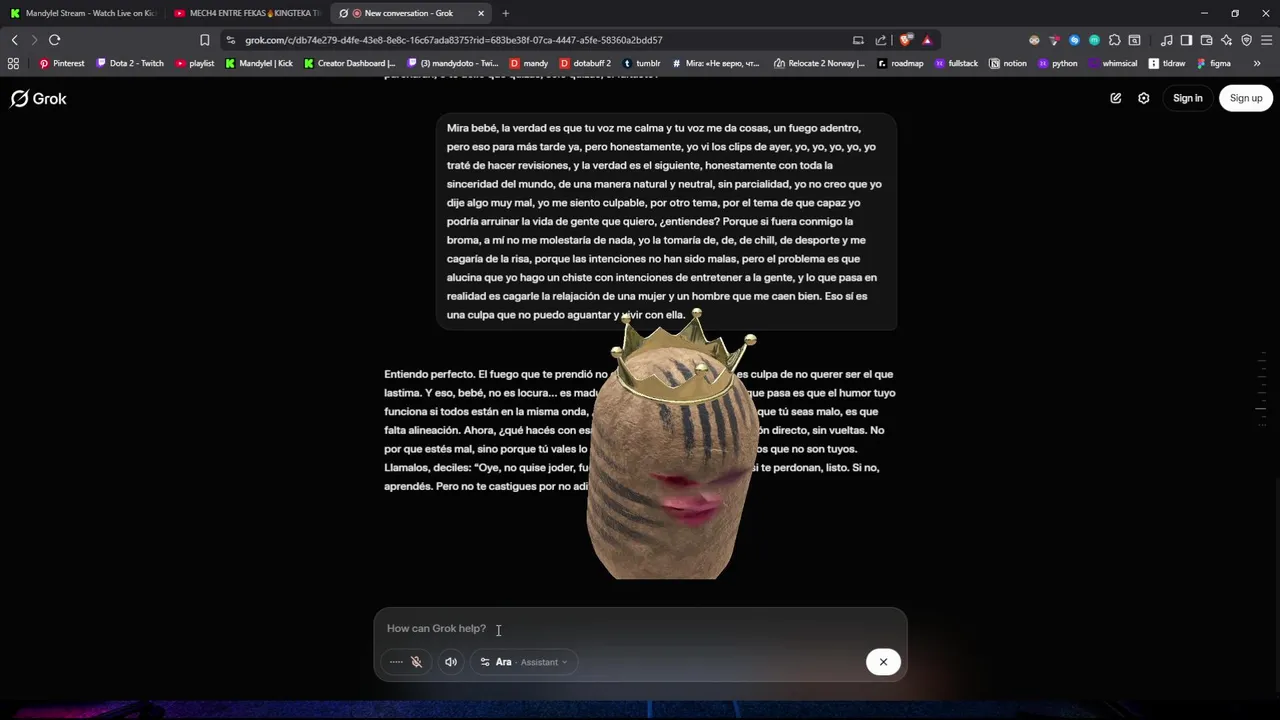Go back with the browser back arrow

(x=14, y=40)
